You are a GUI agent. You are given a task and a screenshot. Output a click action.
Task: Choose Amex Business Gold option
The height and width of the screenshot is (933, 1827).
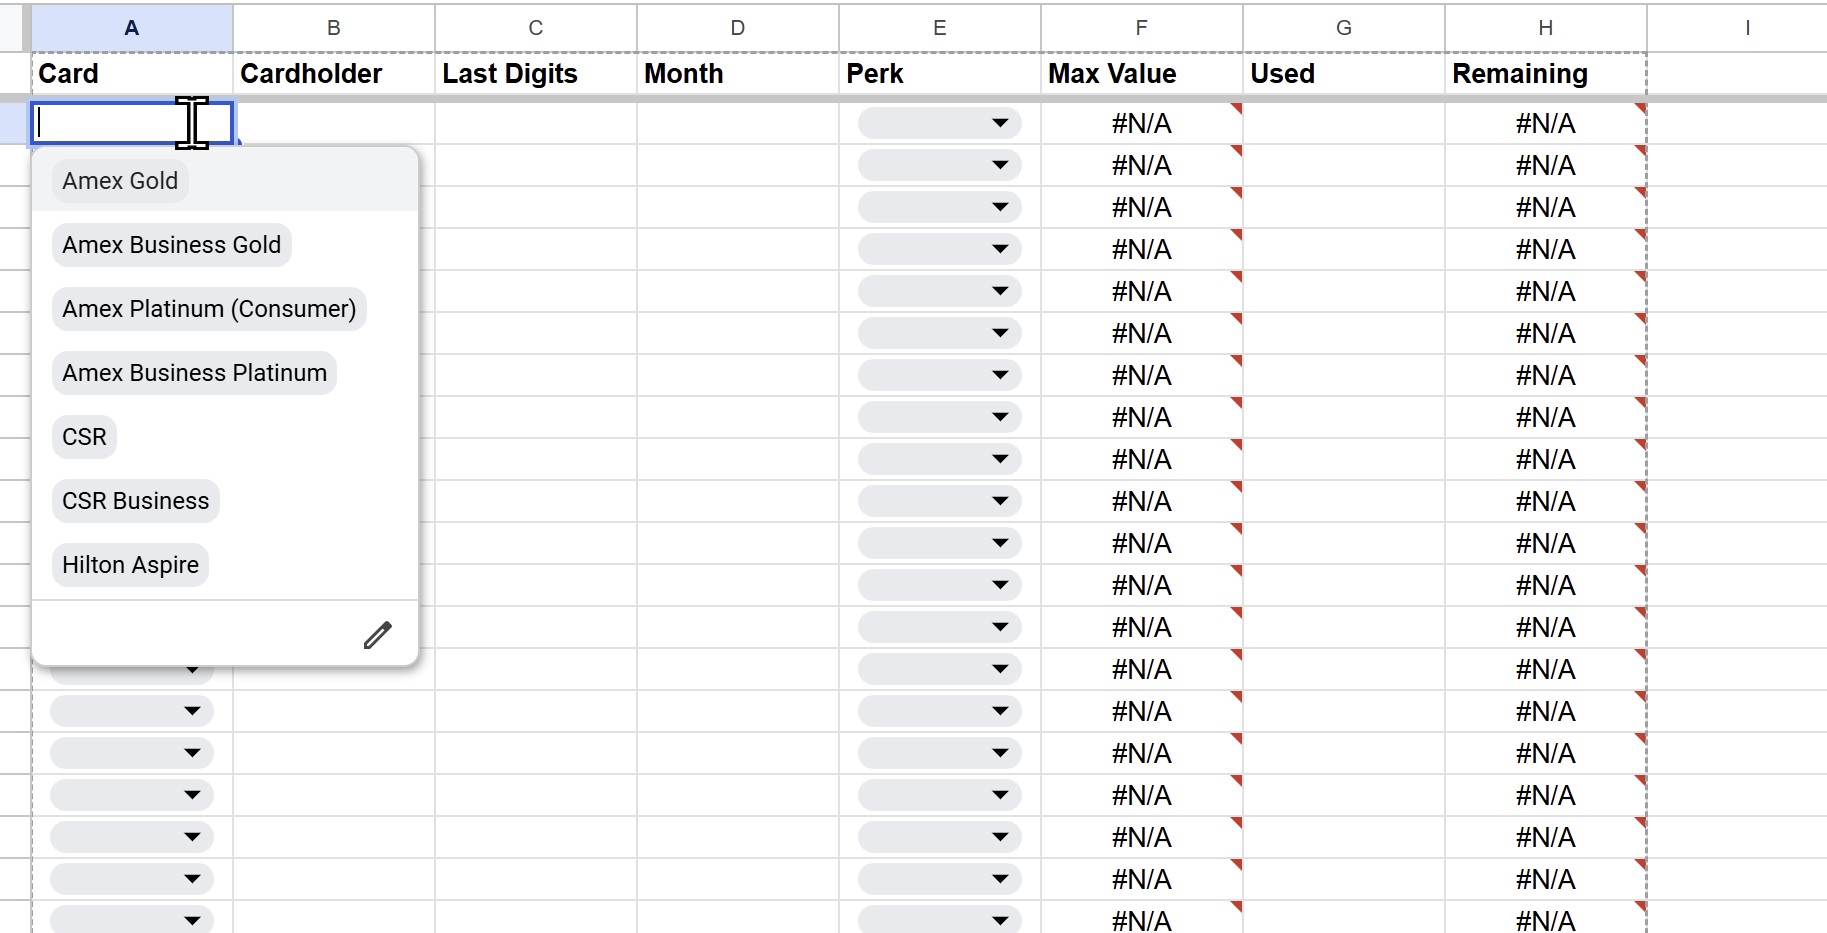coord(171,245)
